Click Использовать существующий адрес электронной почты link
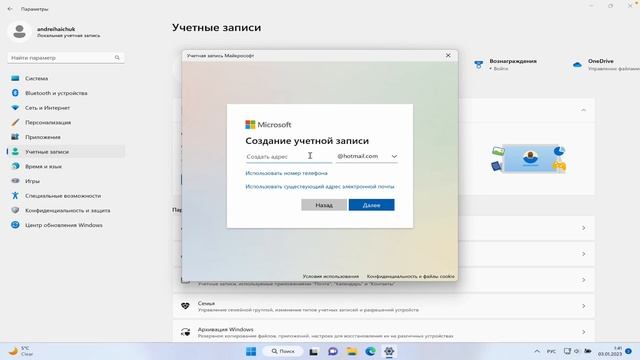The height and width of the screenshot is (360, 640). tap(320, 187)
